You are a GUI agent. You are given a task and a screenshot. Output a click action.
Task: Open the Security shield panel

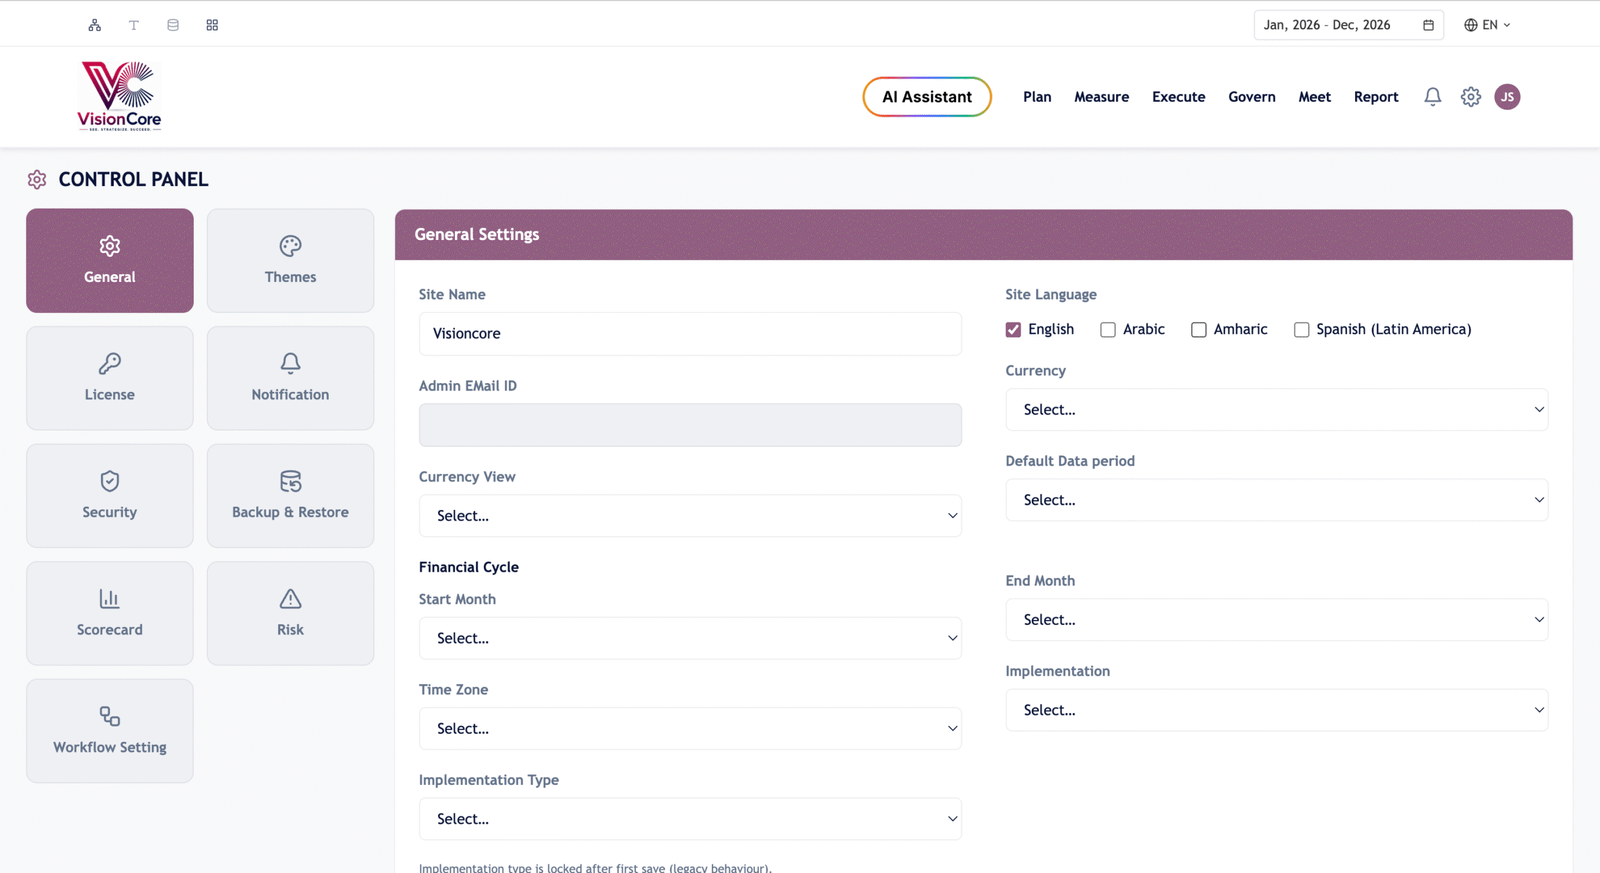point(110,496)
